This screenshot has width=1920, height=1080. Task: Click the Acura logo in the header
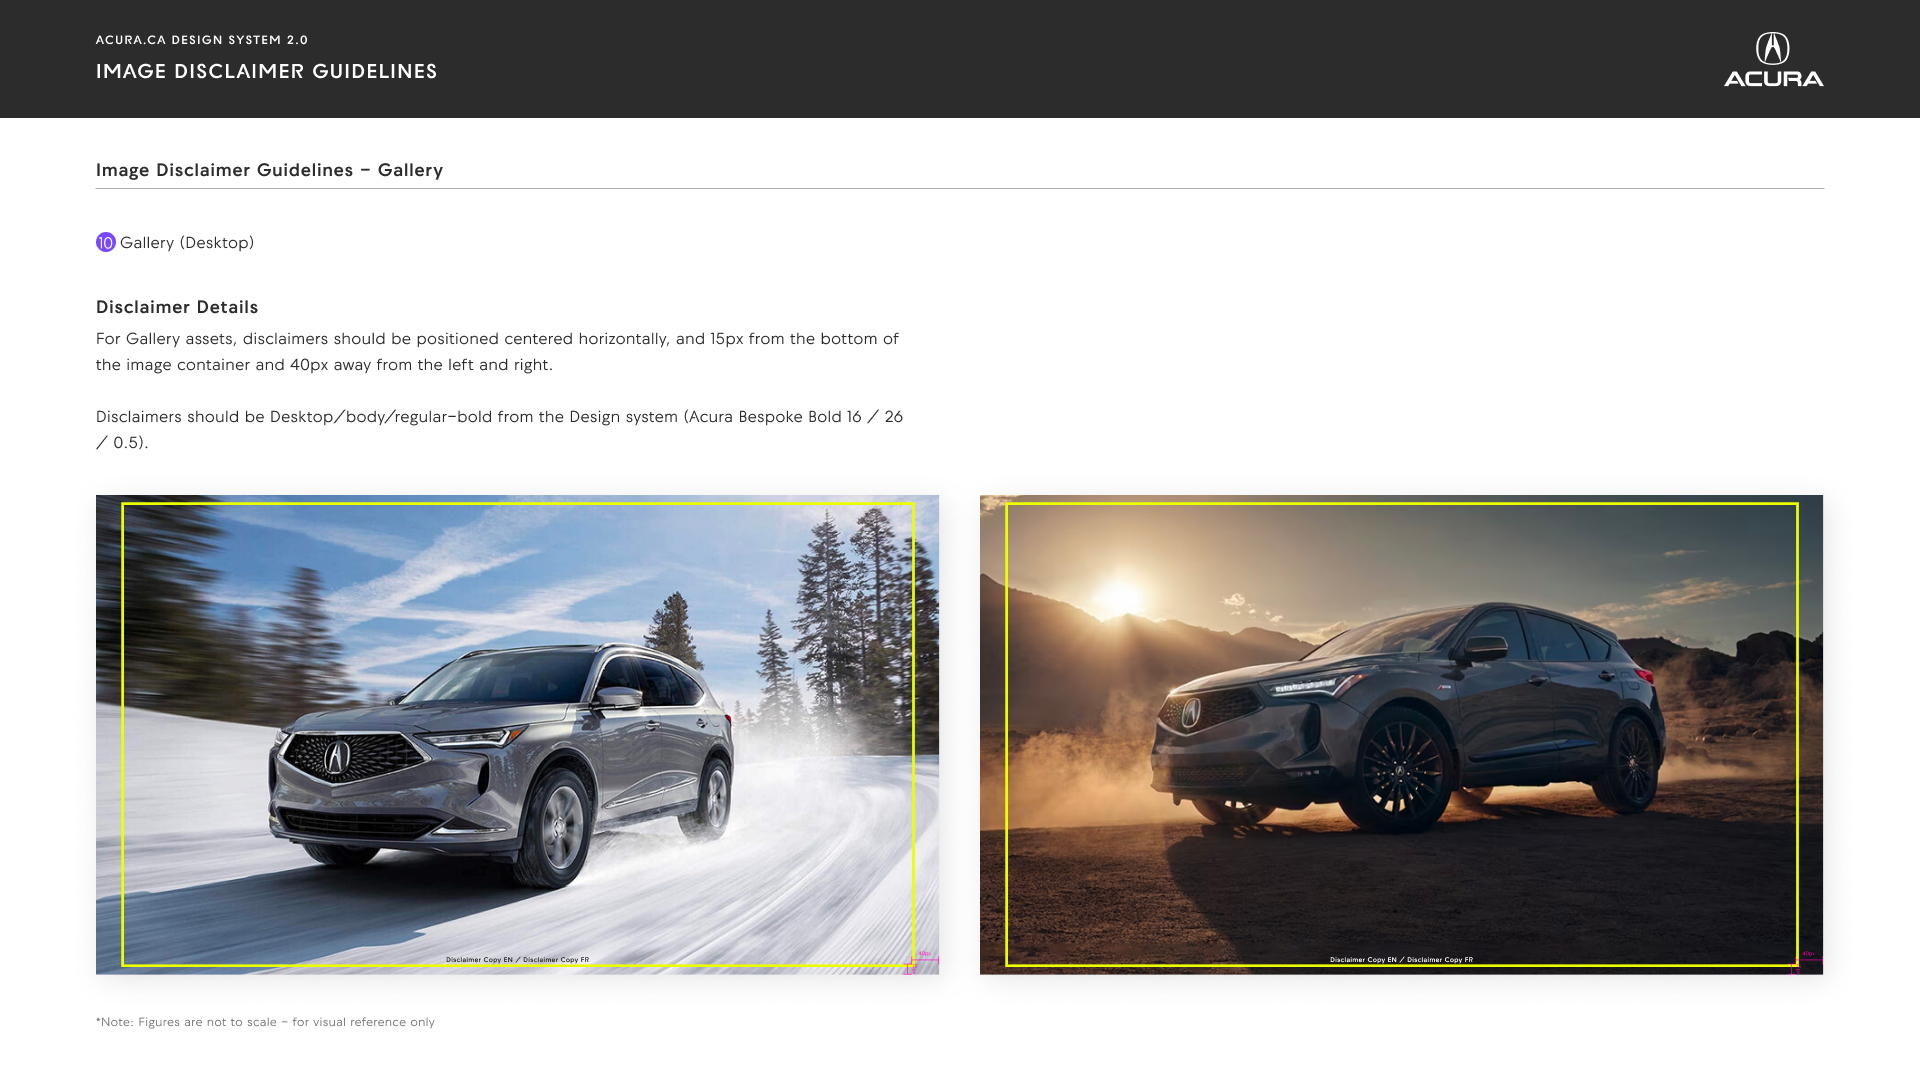tap(1773, 59)
